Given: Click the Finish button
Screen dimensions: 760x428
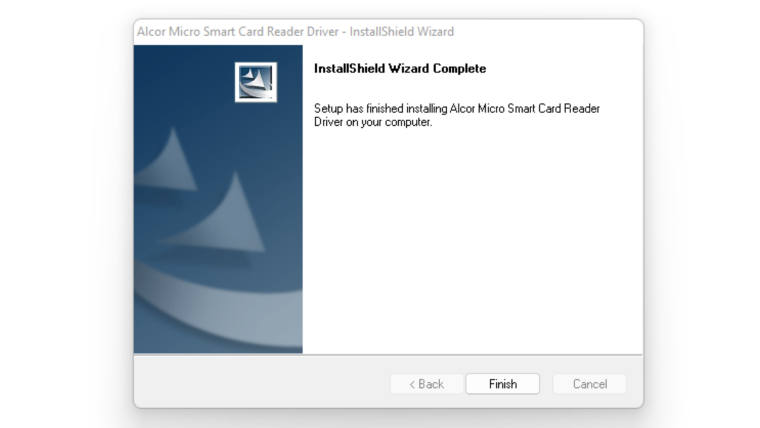Looking at the screenshot, I should pos(503,383).
